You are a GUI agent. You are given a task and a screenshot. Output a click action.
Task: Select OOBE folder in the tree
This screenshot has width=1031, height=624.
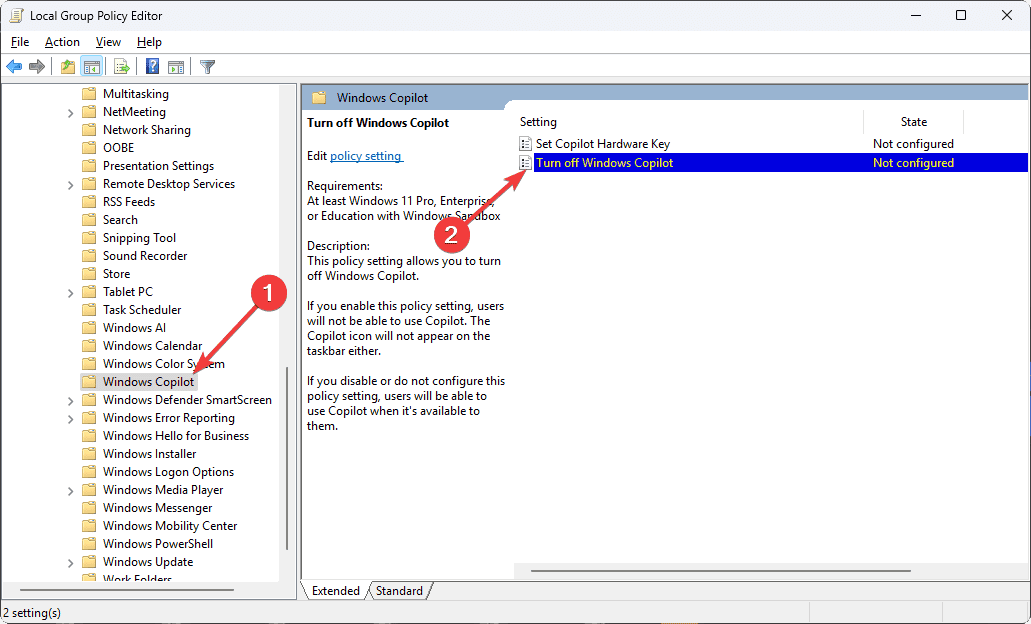click(118, 147)
